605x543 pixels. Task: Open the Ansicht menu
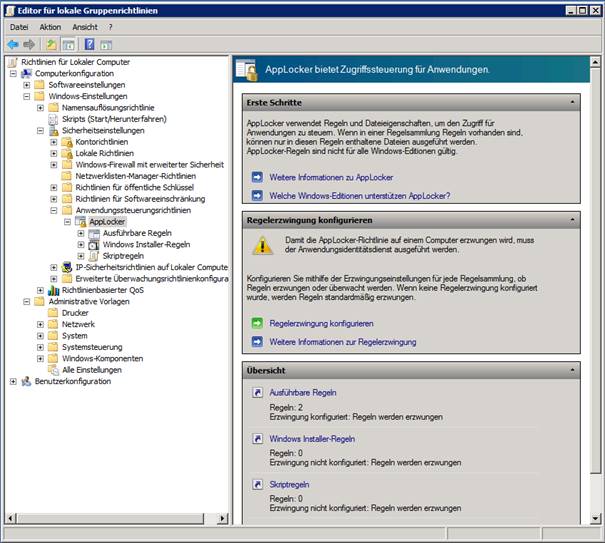(85, 27)
